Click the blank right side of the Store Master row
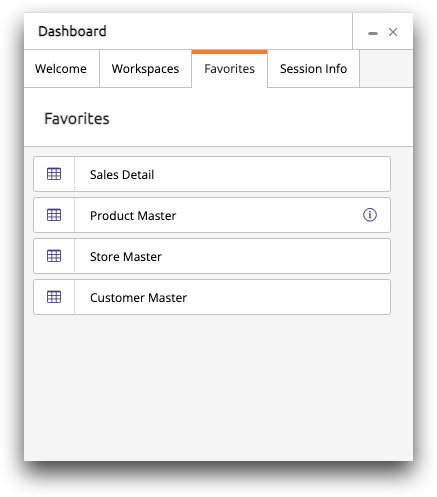Image resolution: width=437 pixels, height=497 pixels. coord(277,256)
